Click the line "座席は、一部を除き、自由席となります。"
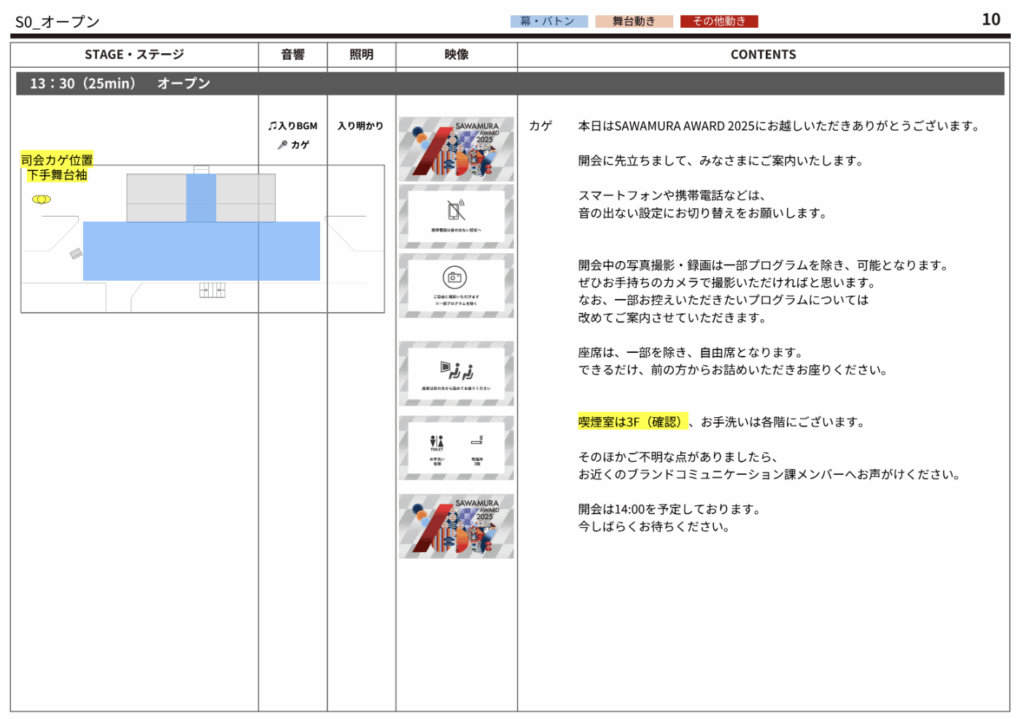Image resolution: width=1024 pixels, height=719 pixels. (x=690, y=353)
